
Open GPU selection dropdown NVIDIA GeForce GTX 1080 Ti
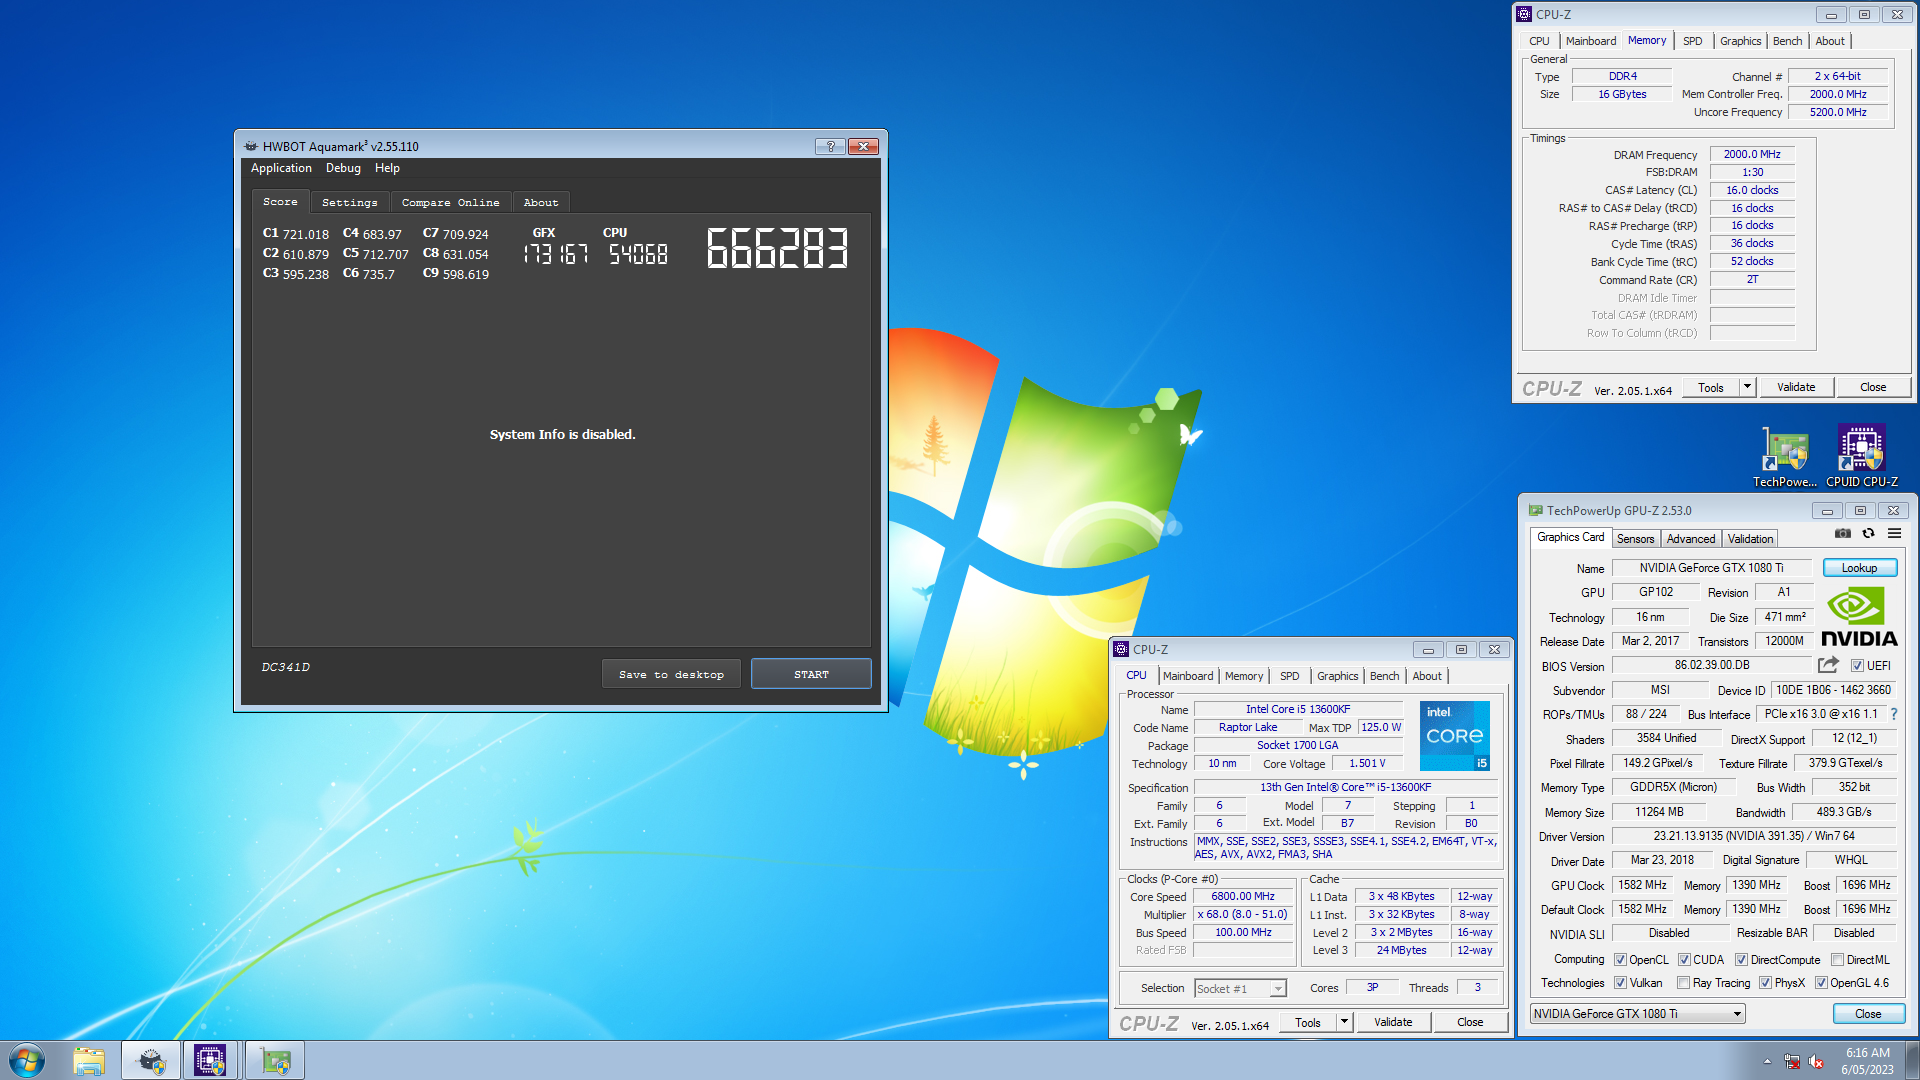pos(1637,1013)
